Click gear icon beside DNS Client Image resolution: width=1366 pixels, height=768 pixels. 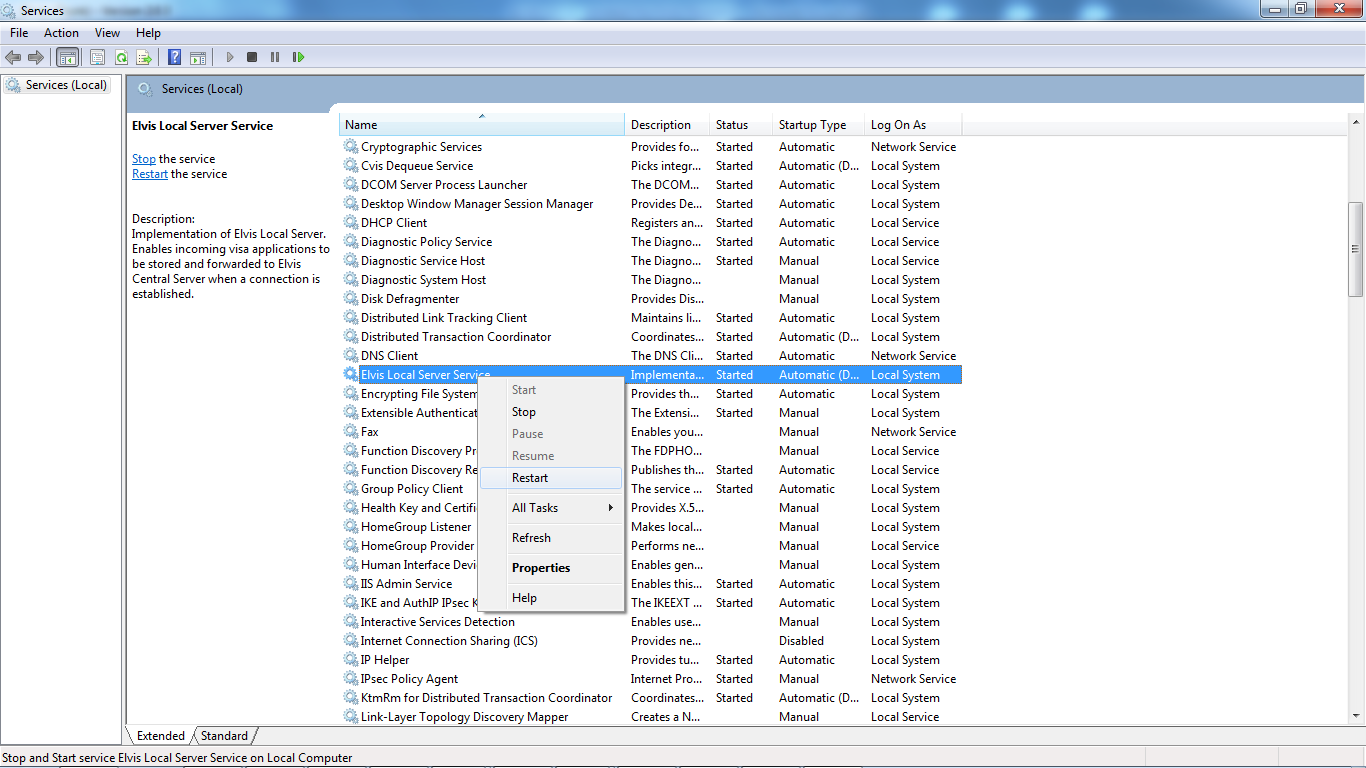coord(351,356)
